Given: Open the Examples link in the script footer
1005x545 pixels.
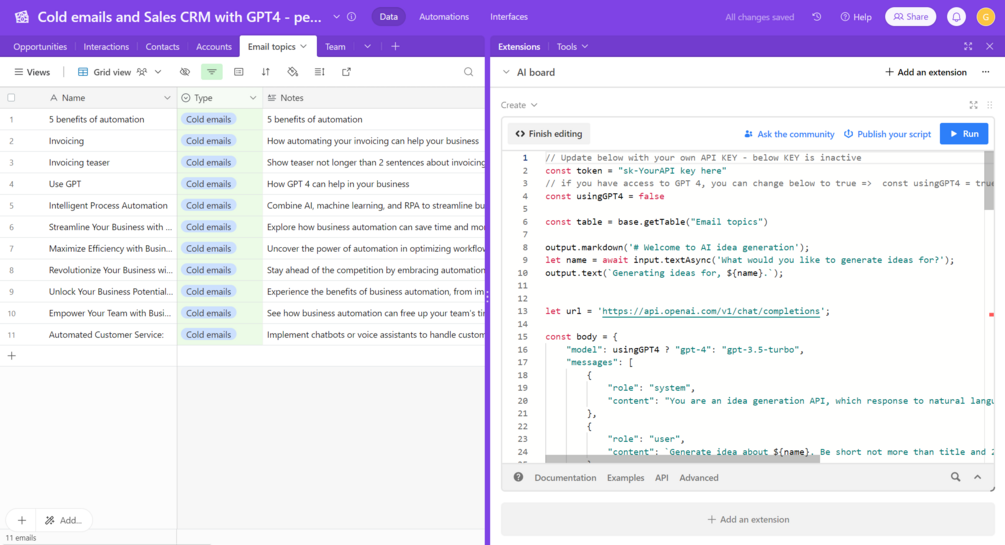Looking at the screenshot, I should tap(625, 477).
